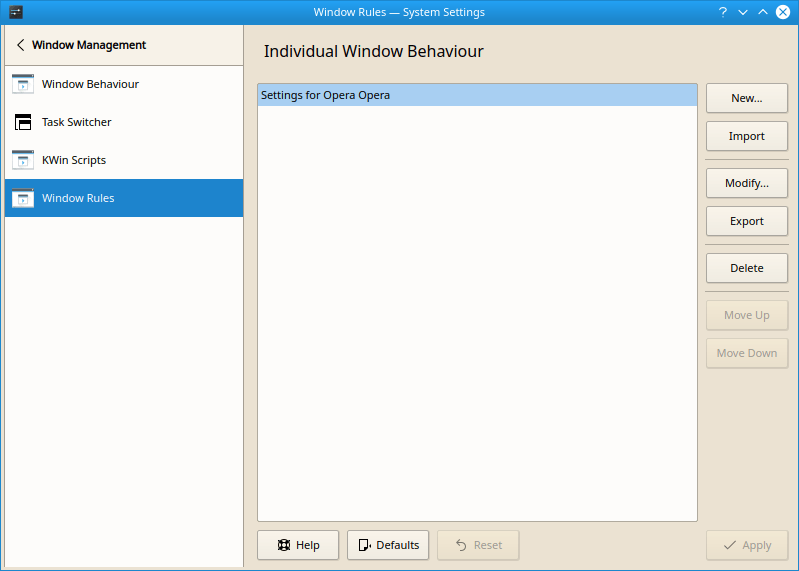799x571 pixels.
Task: Click the Window Behaviour sidebar icon
Action: pos(23,84)
